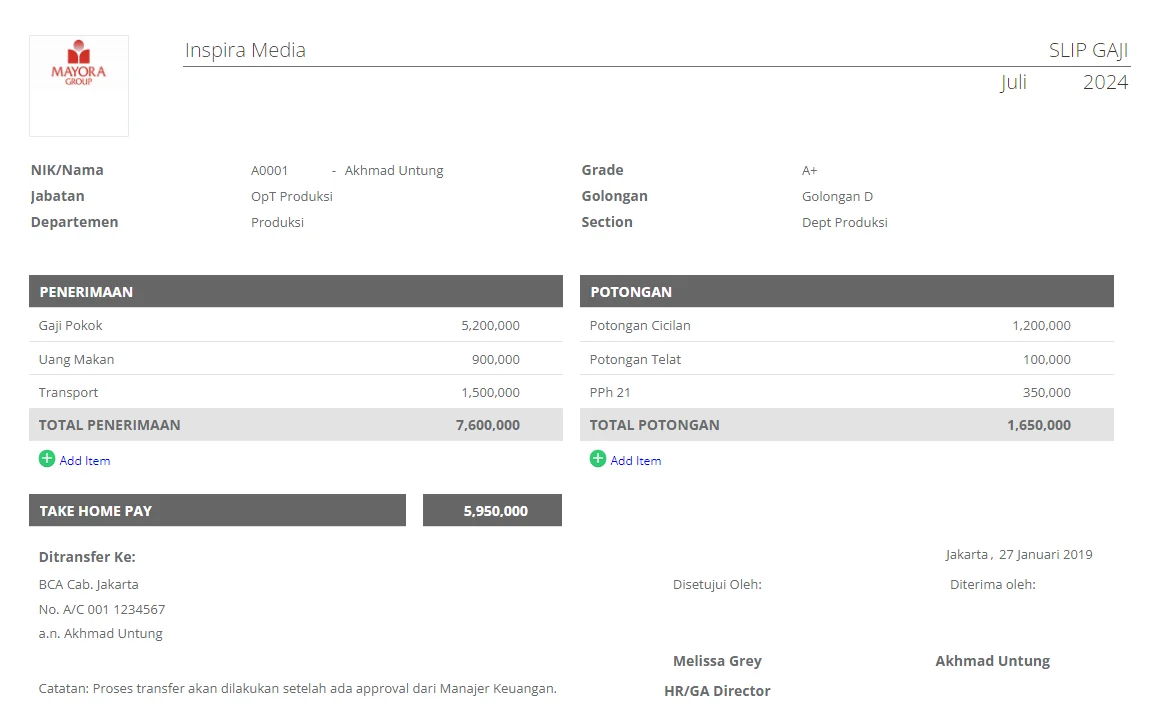Click the Take Home Pay value 5,950,000

pyautogui.click(x=495, y=511)
